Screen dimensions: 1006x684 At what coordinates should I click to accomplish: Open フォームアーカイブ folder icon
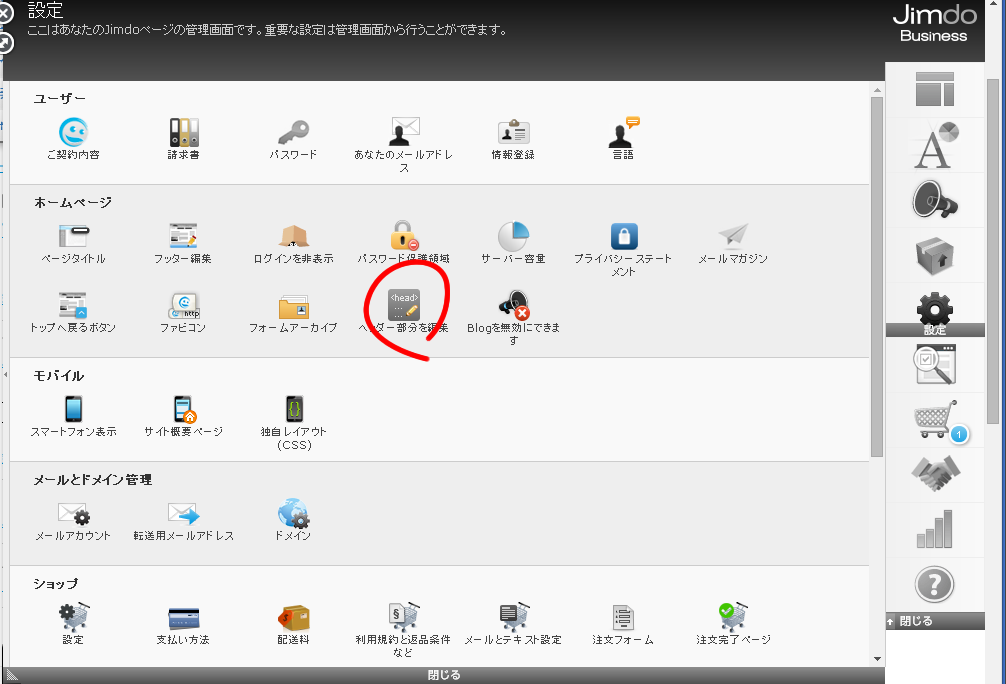[293, 307]
